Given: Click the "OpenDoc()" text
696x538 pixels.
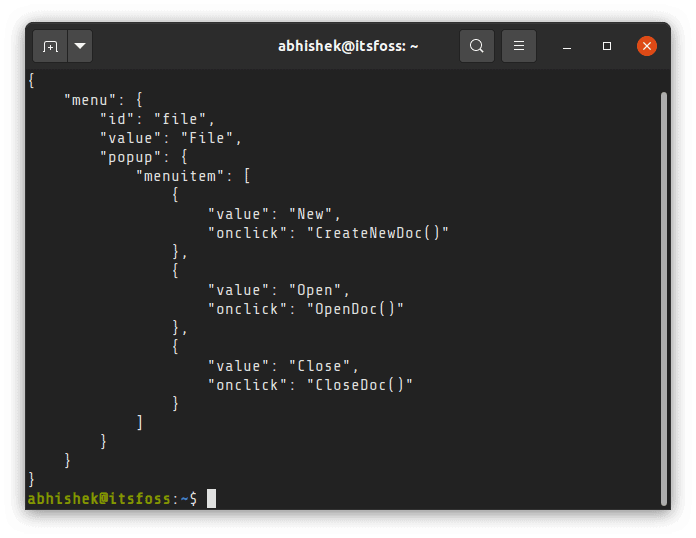Looking at the screenshot, I should click(x=355, y=309).
